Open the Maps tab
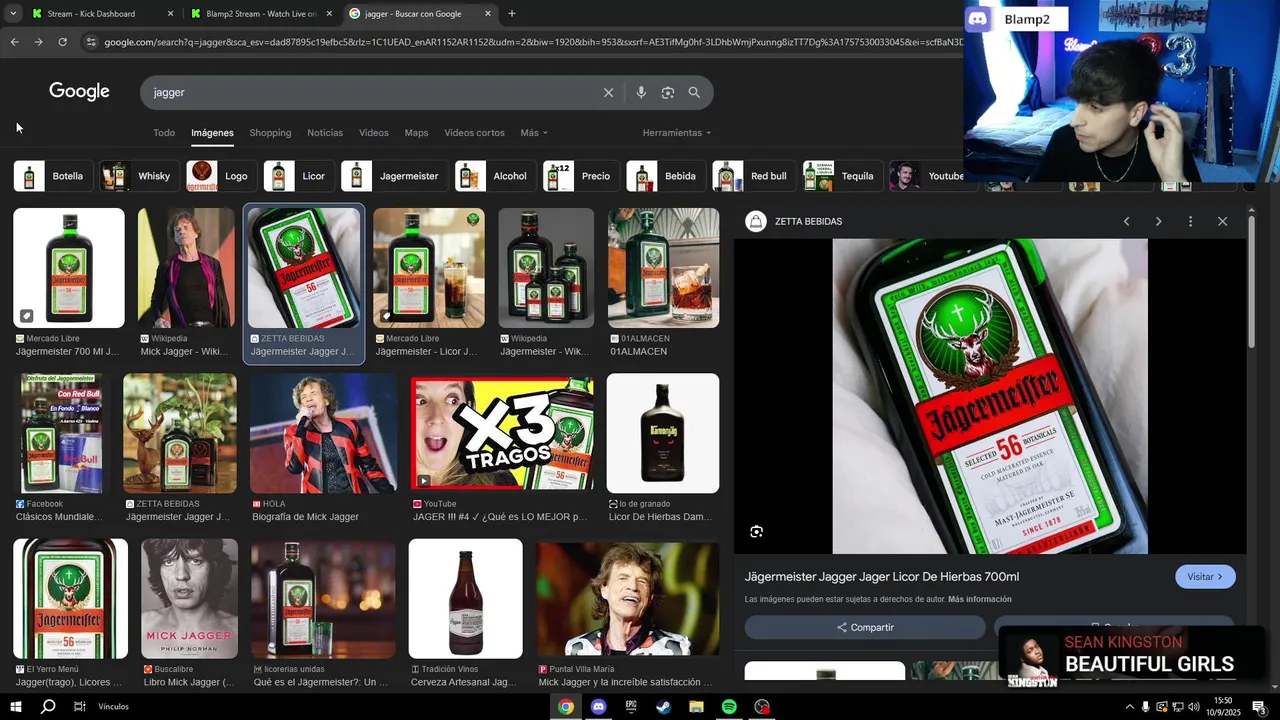This screenshot has width=1280, height=720. [x=416, y=133]
